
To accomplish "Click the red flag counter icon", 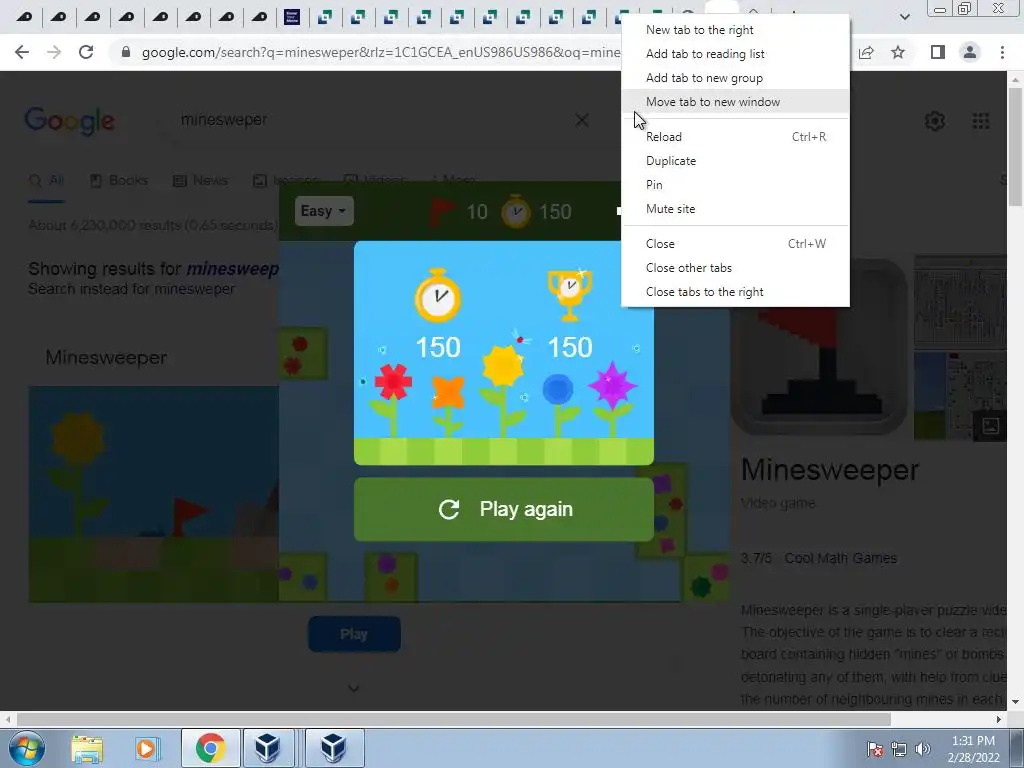I will coord(442,212).
